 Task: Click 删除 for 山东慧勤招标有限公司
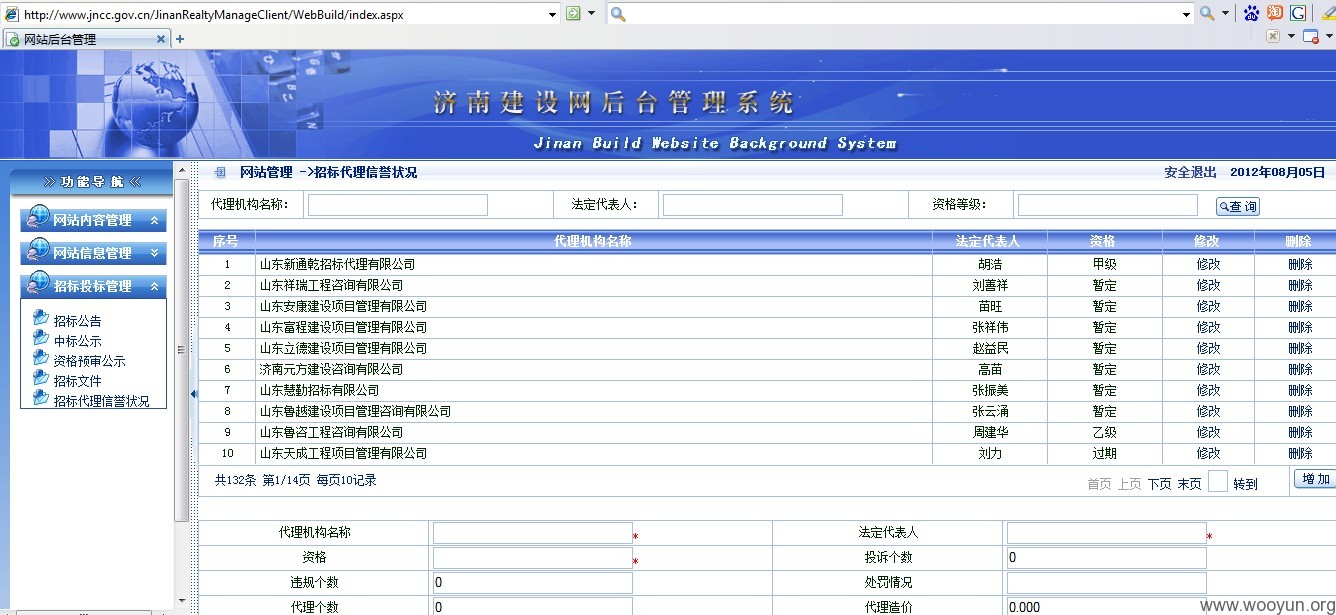[1300, 390]
